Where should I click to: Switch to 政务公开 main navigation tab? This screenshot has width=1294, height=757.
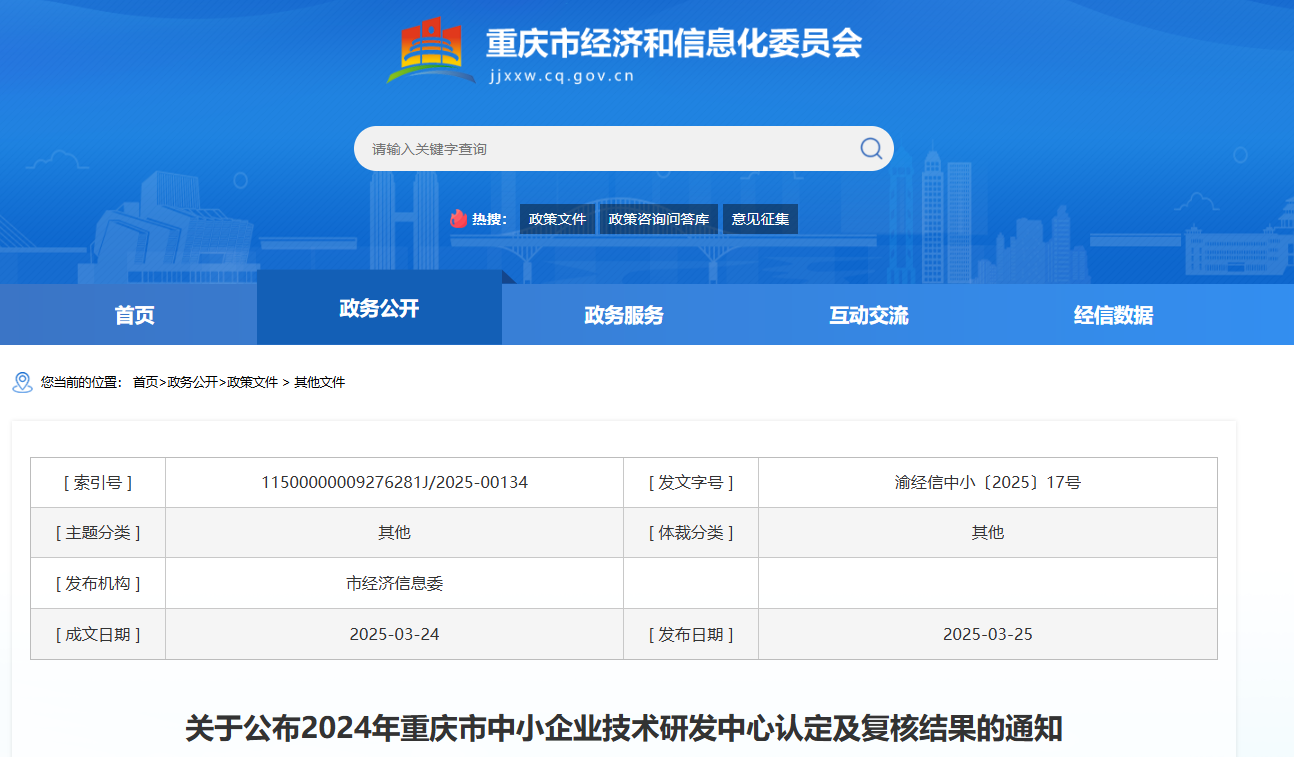(x=379, y=308)
